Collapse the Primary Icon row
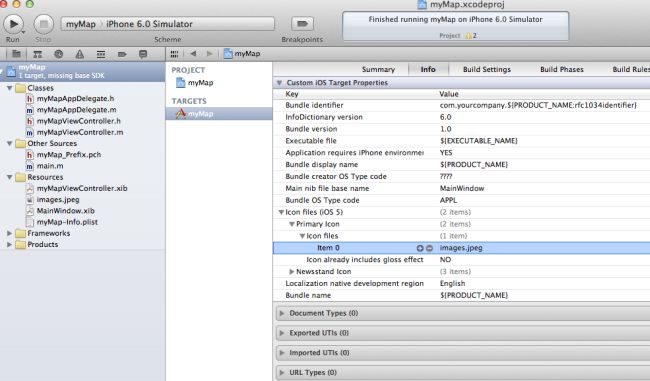 tap(292, 224)
